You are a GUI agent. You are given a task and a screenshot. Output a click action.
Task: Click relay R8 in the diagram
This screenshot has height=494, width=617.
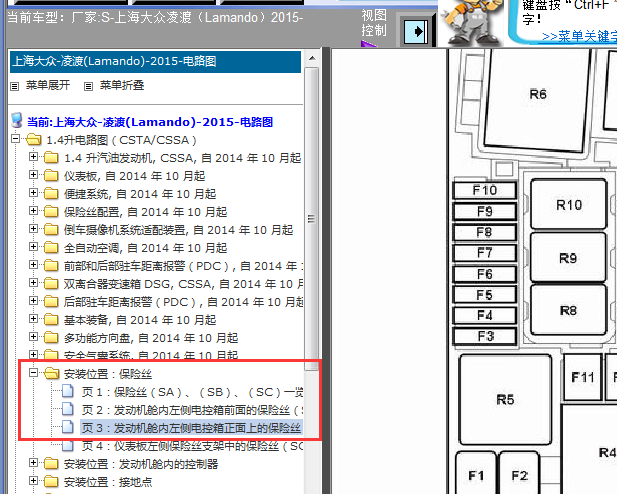click(568, 310)
